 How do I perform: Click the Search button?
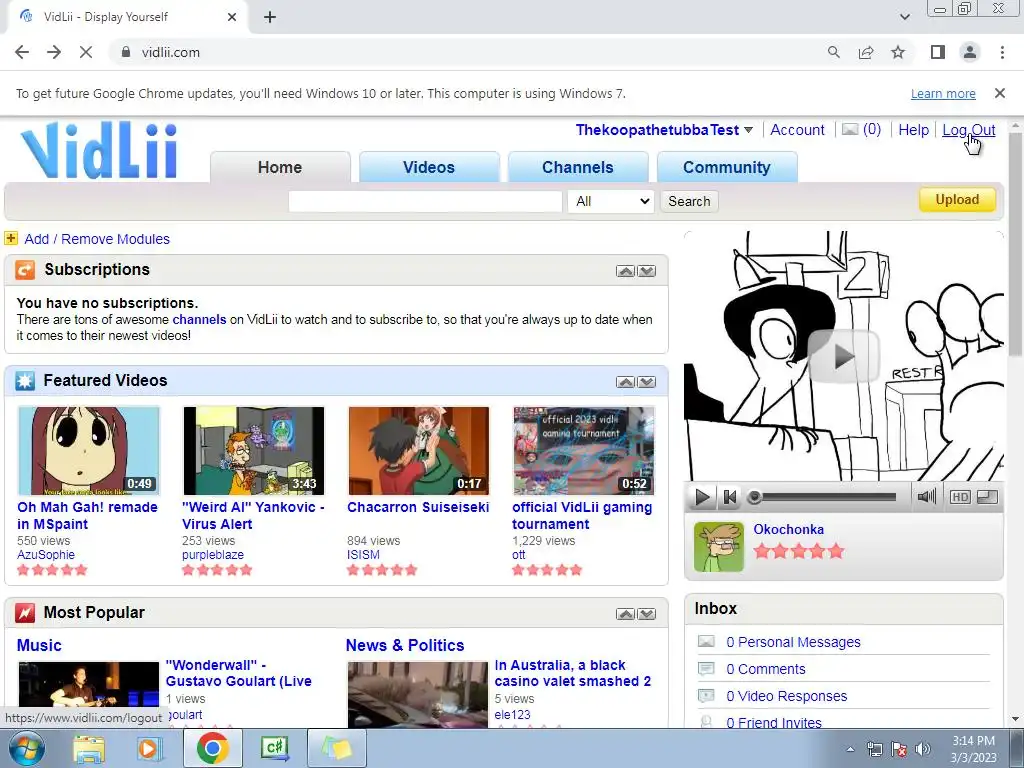coord(689,201)
